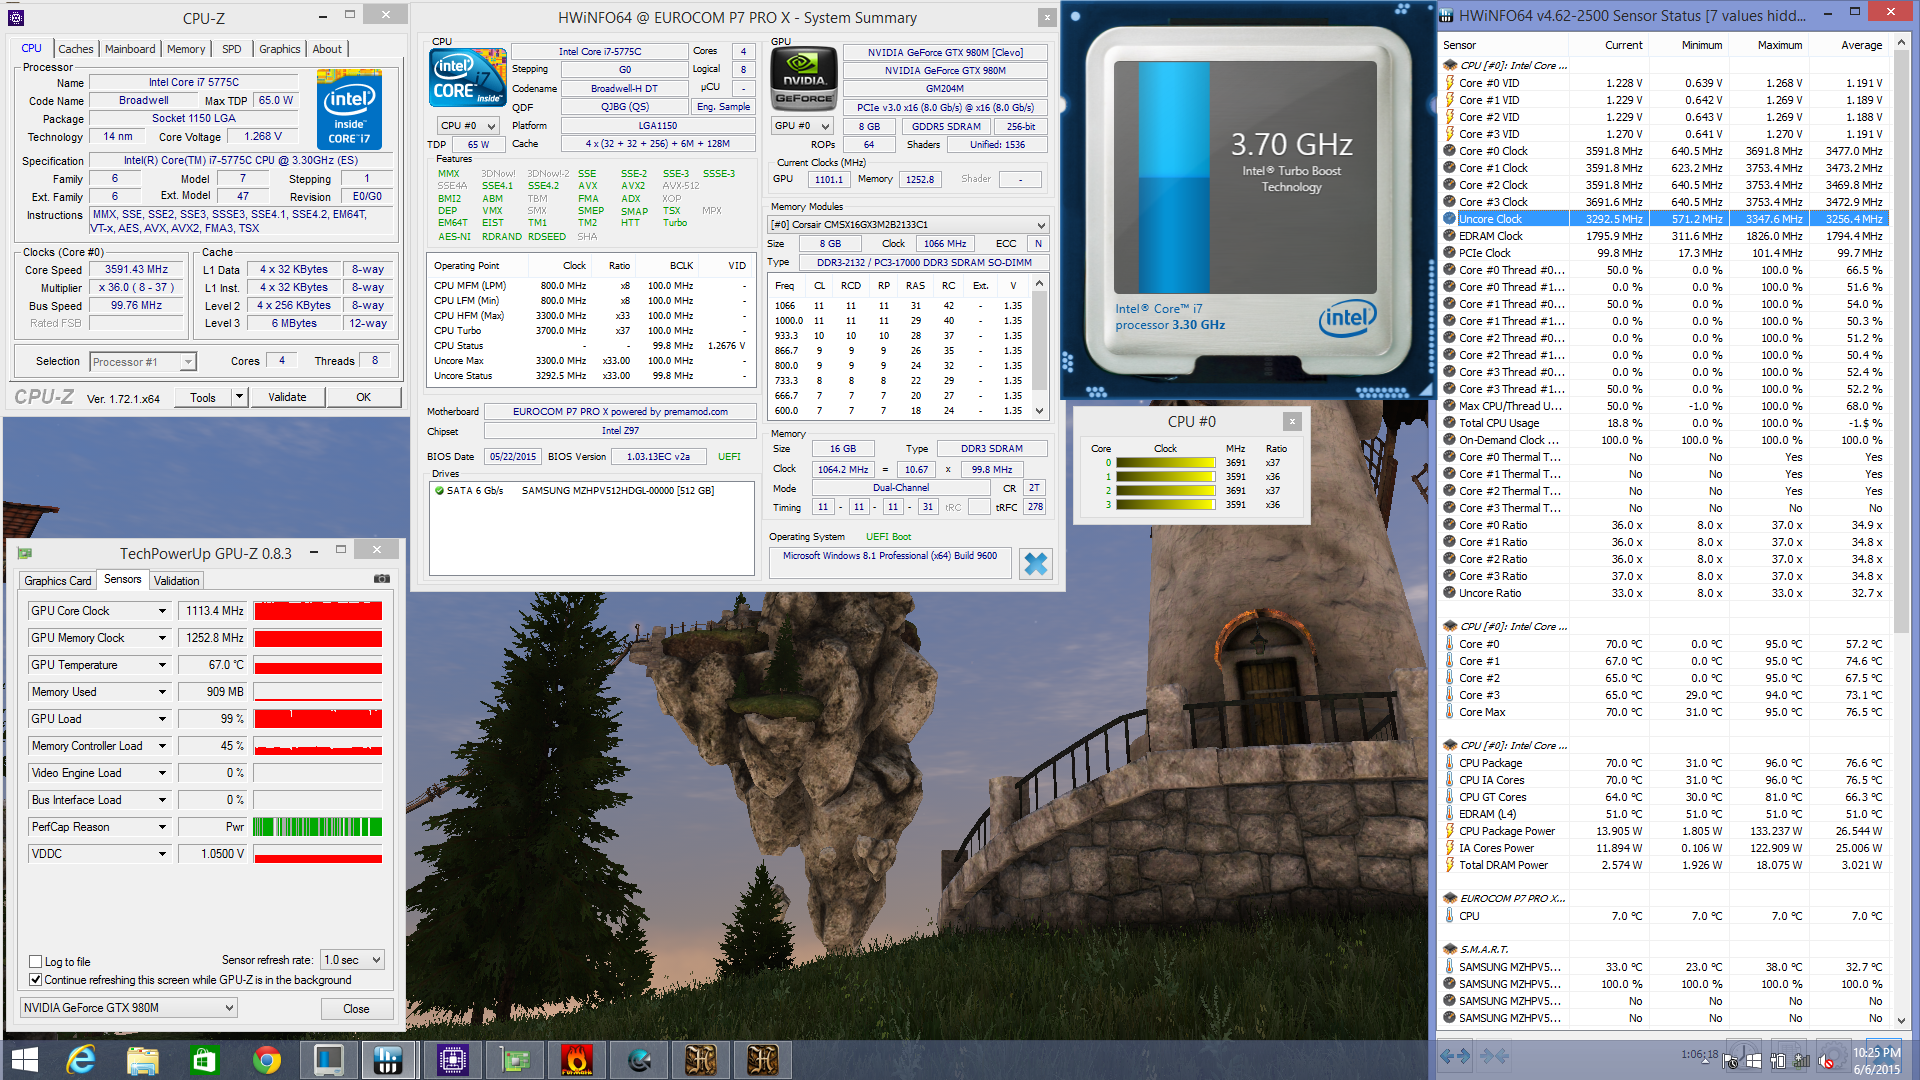Screen dimensions: 1920x1080
Task: Open the Validation tab in GPU-Z
Action: coord(177,581)
